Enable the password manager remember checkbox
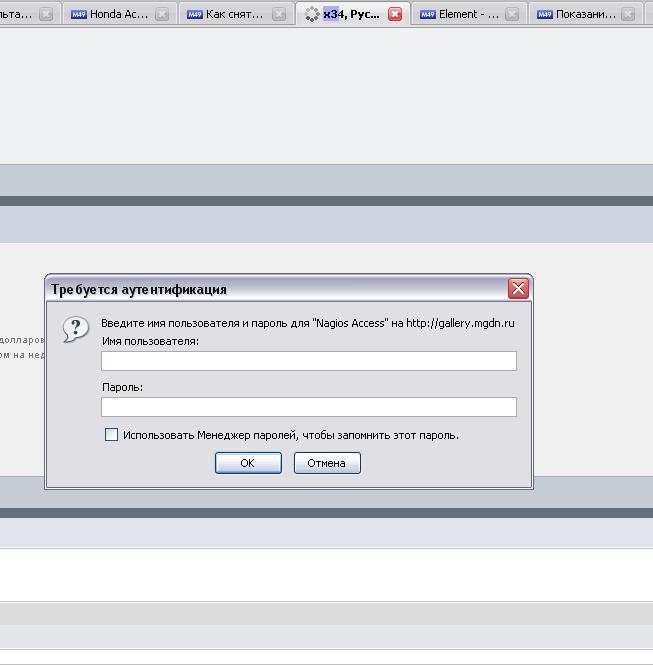Viewport: 653px width, 666px height. pyautogui.click(x=111, y=435)
